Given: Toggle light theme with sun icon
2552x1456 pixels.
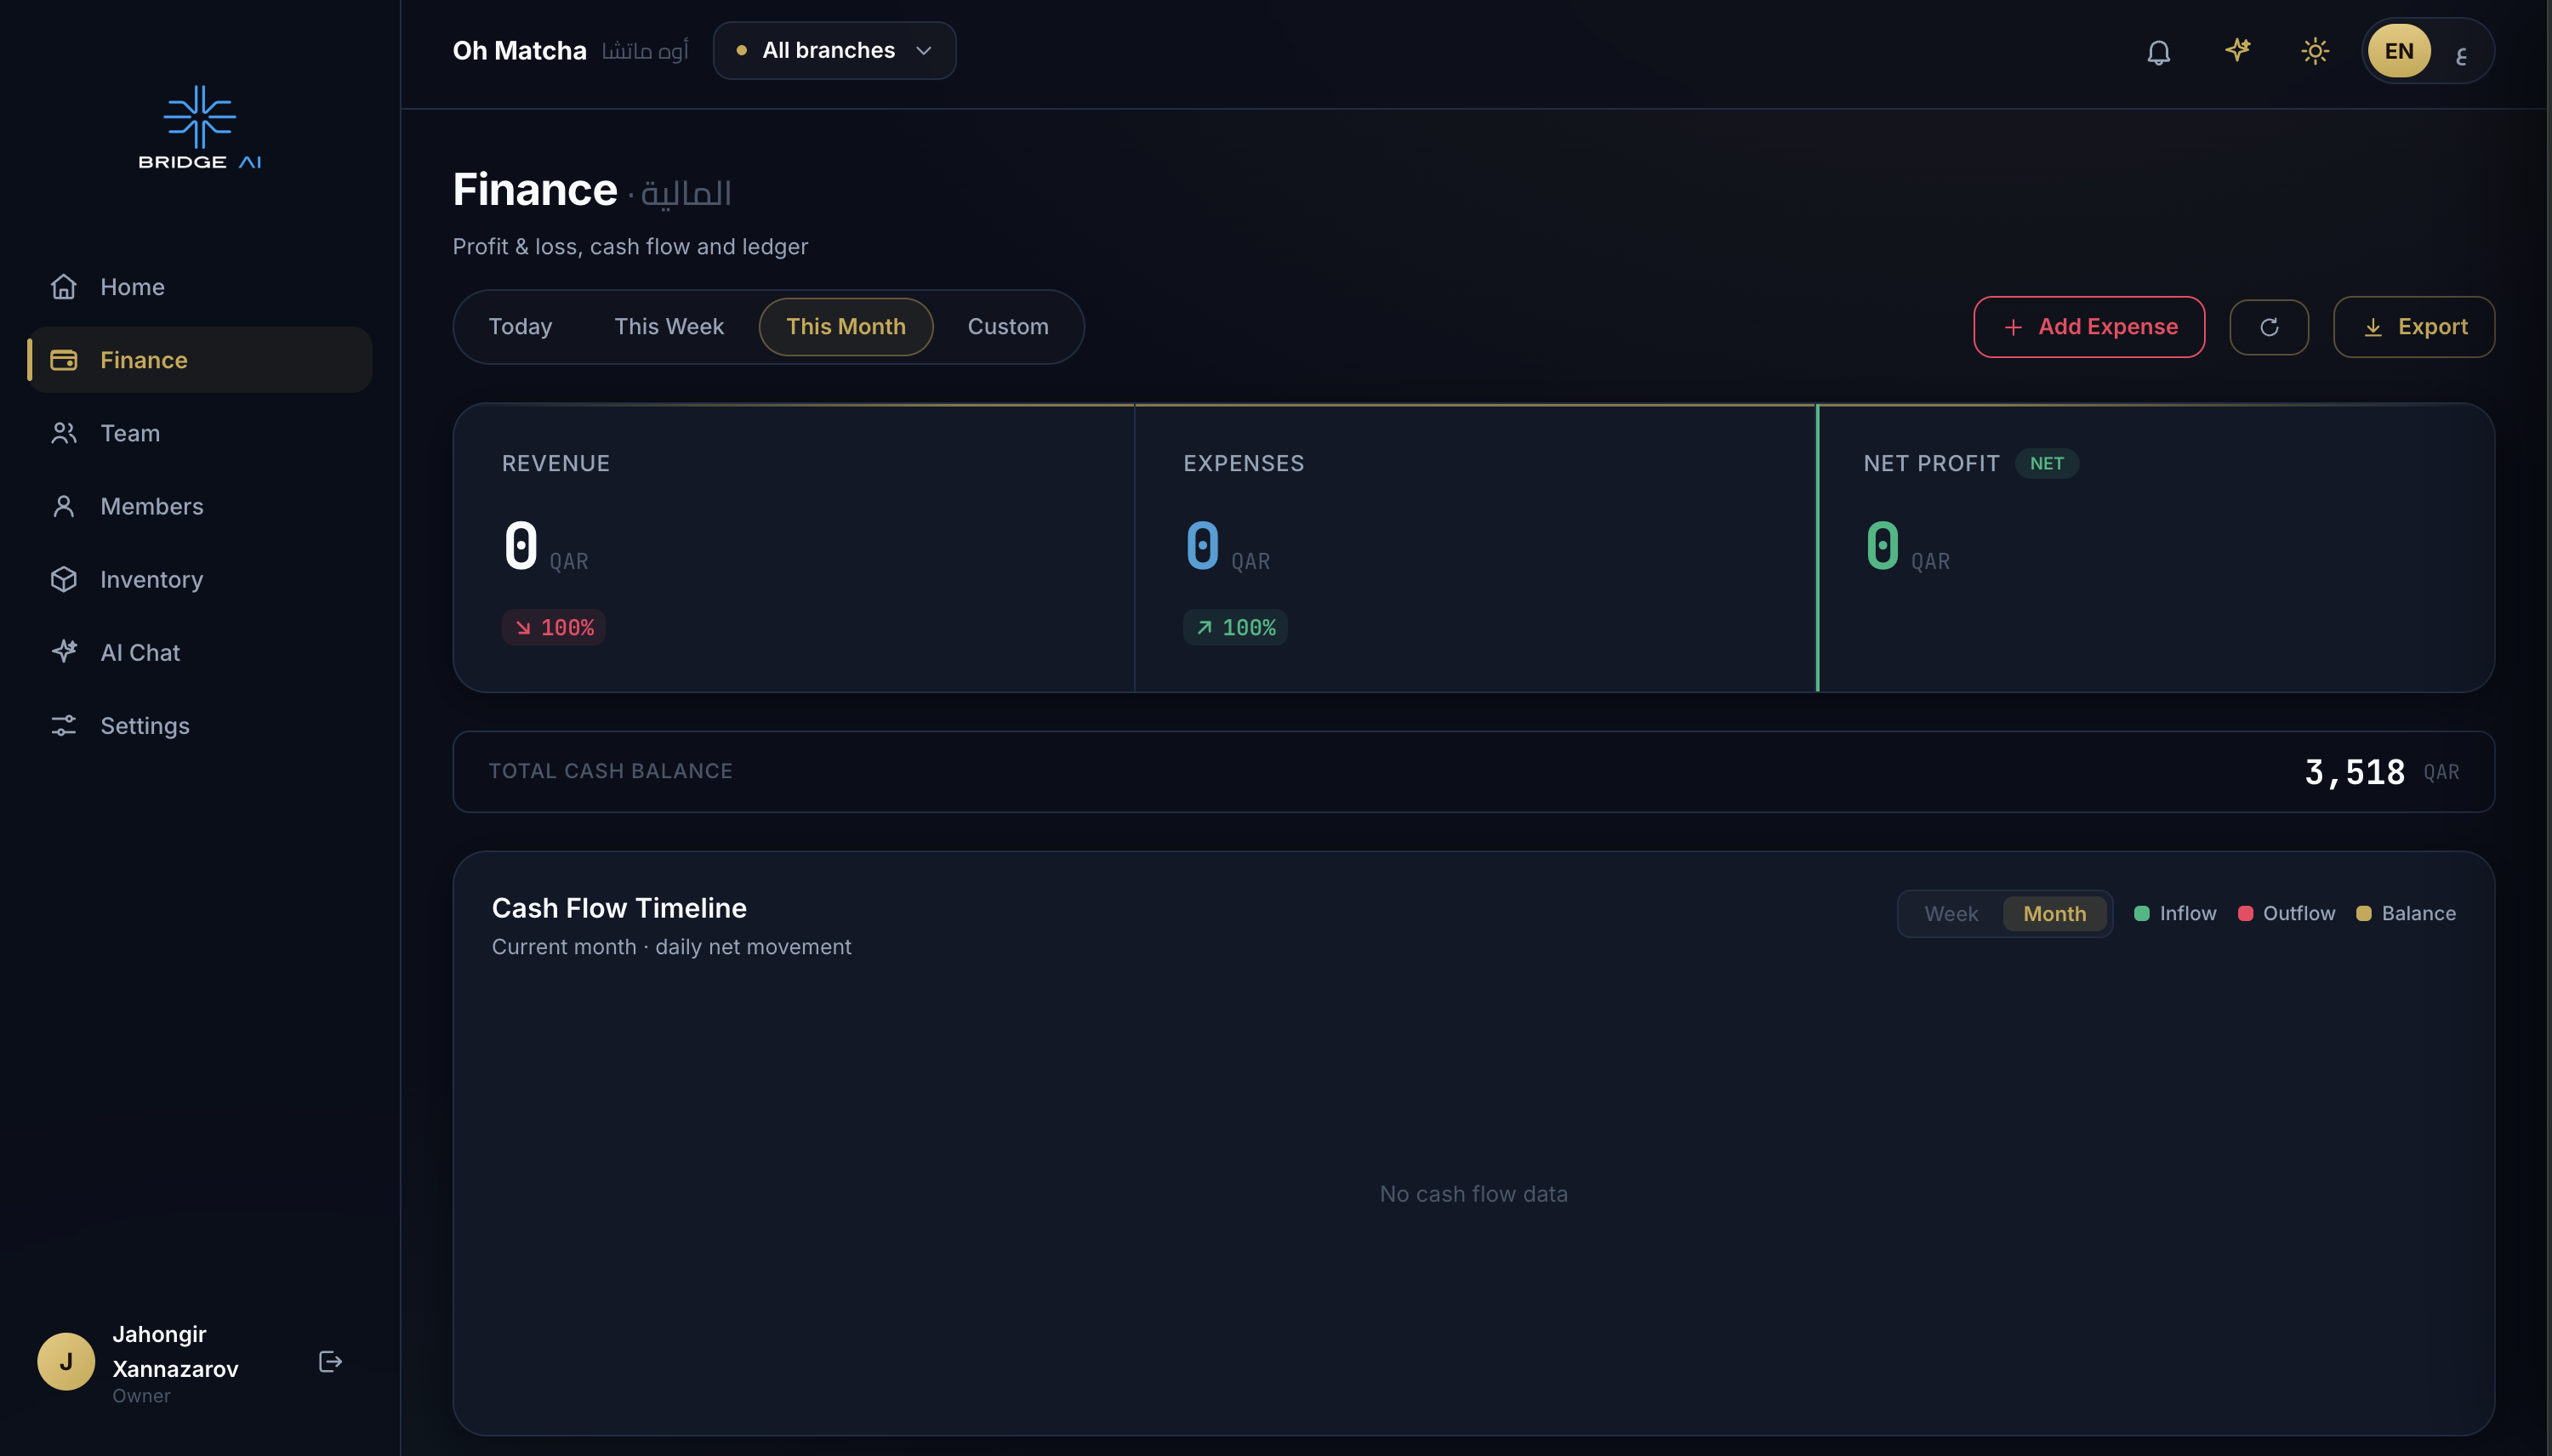Looking at the screenshot, I should click(x=2315, y=51).
